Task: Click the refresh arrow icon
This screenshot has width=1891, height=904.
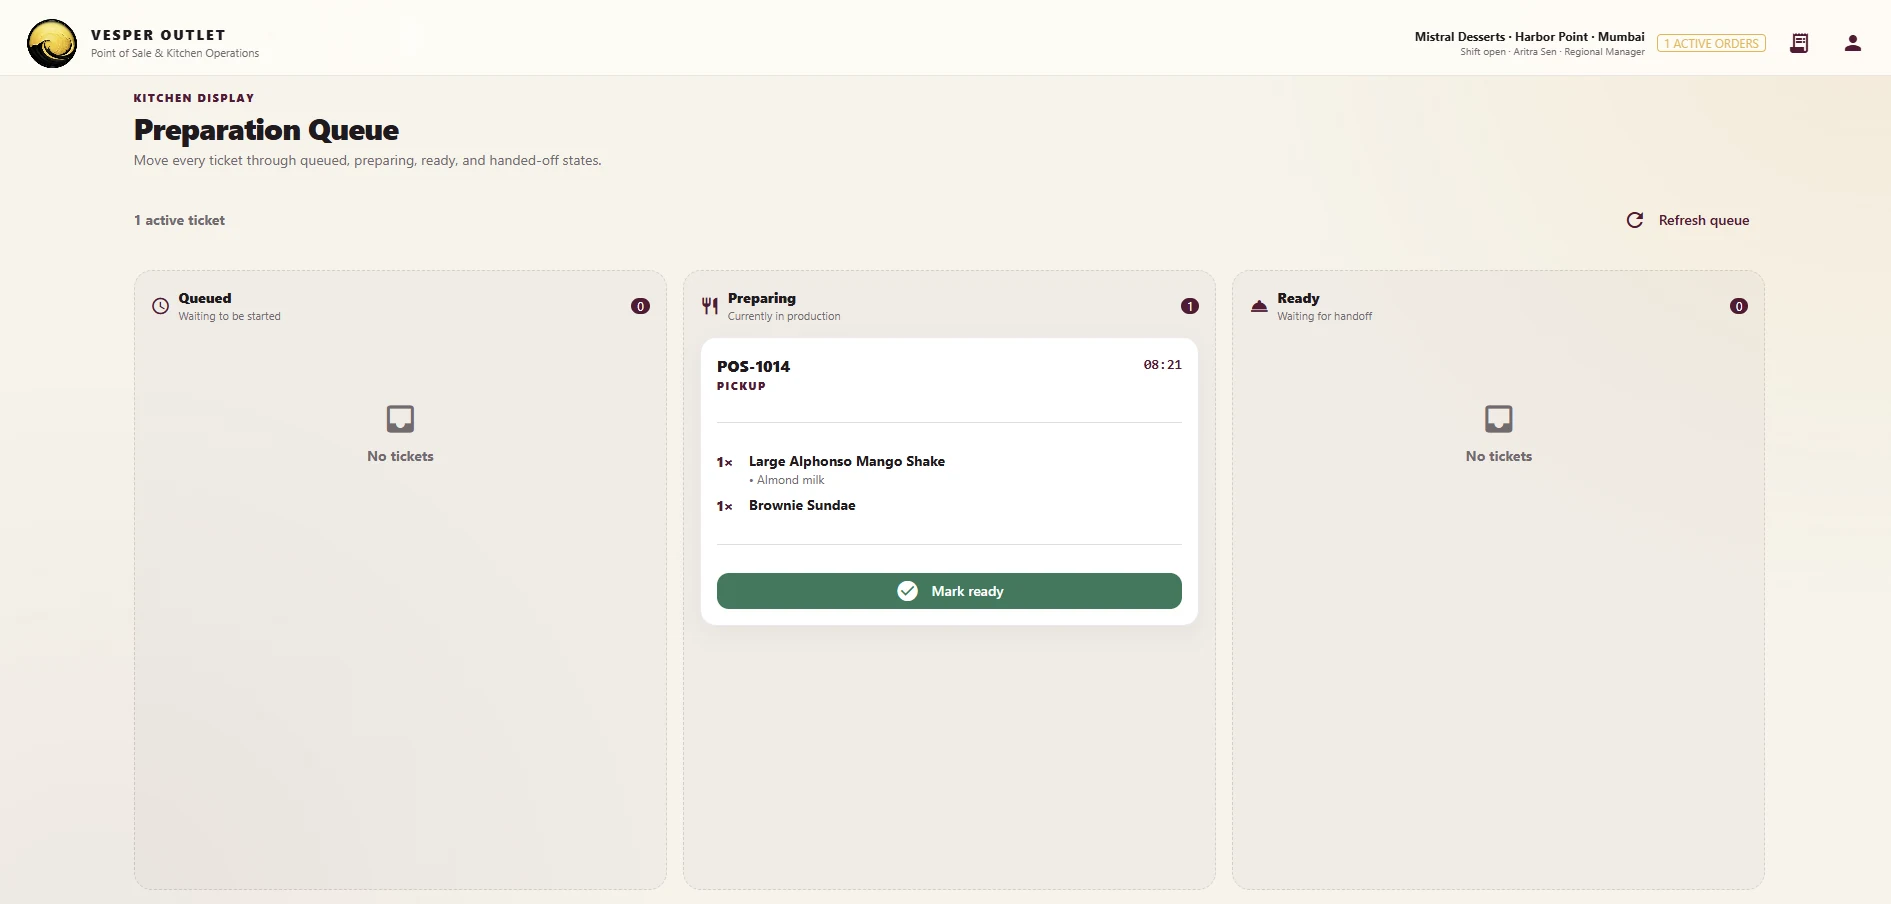Action: (1635, 220)
